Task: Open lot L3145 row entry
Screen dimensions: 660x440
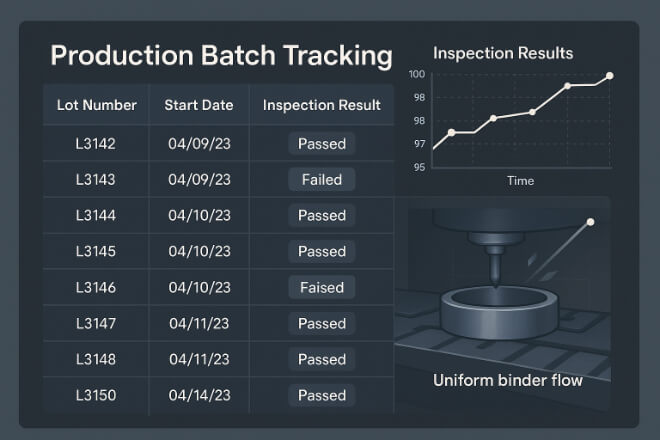Action: point(96,252)
